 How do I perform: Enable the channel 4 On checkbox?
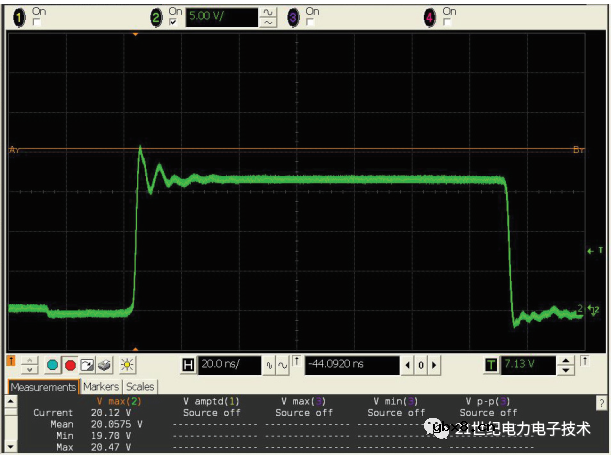point(448,22)
